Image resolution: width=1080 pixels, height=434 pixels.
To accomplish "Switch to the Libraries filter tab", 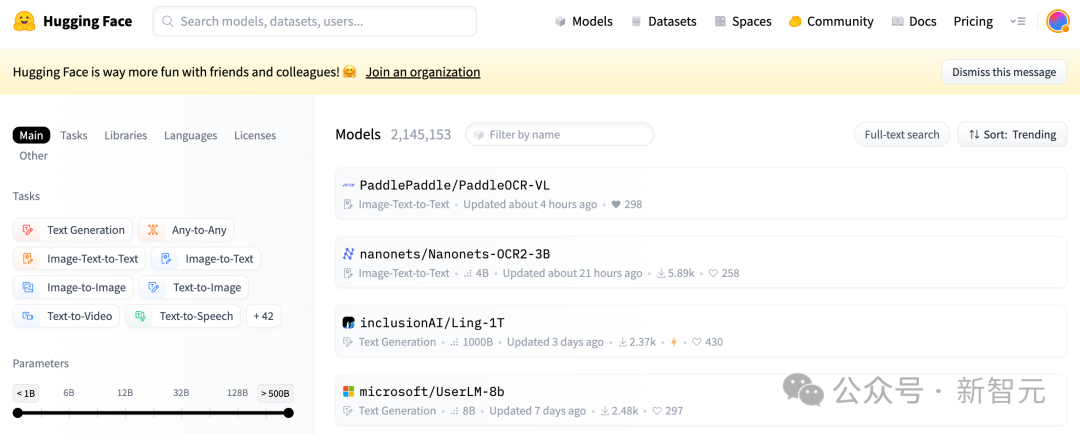I will (x=125, y=135).
